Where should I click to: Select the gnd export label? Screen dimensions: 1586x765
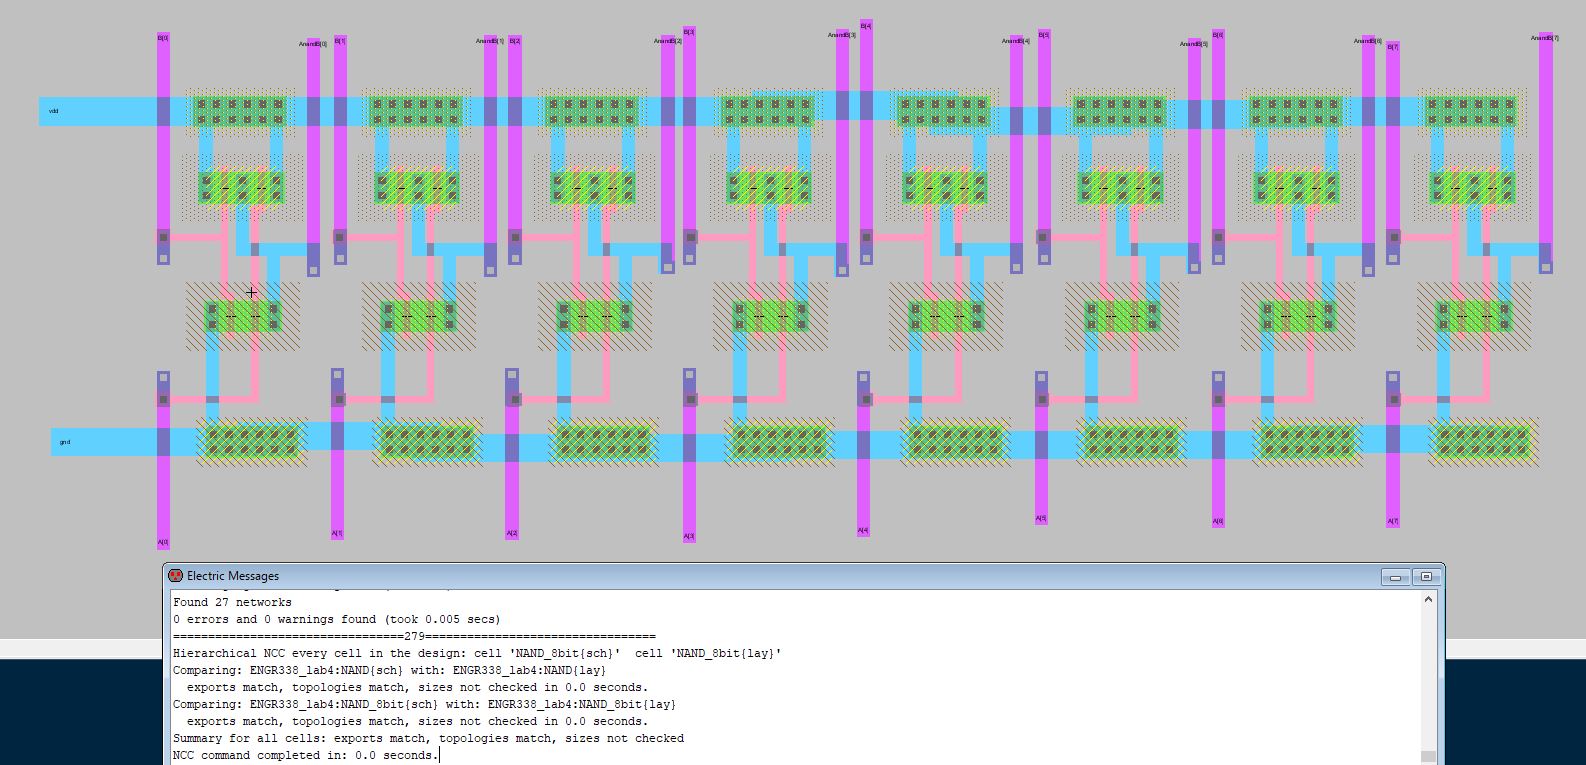point(65,442)
